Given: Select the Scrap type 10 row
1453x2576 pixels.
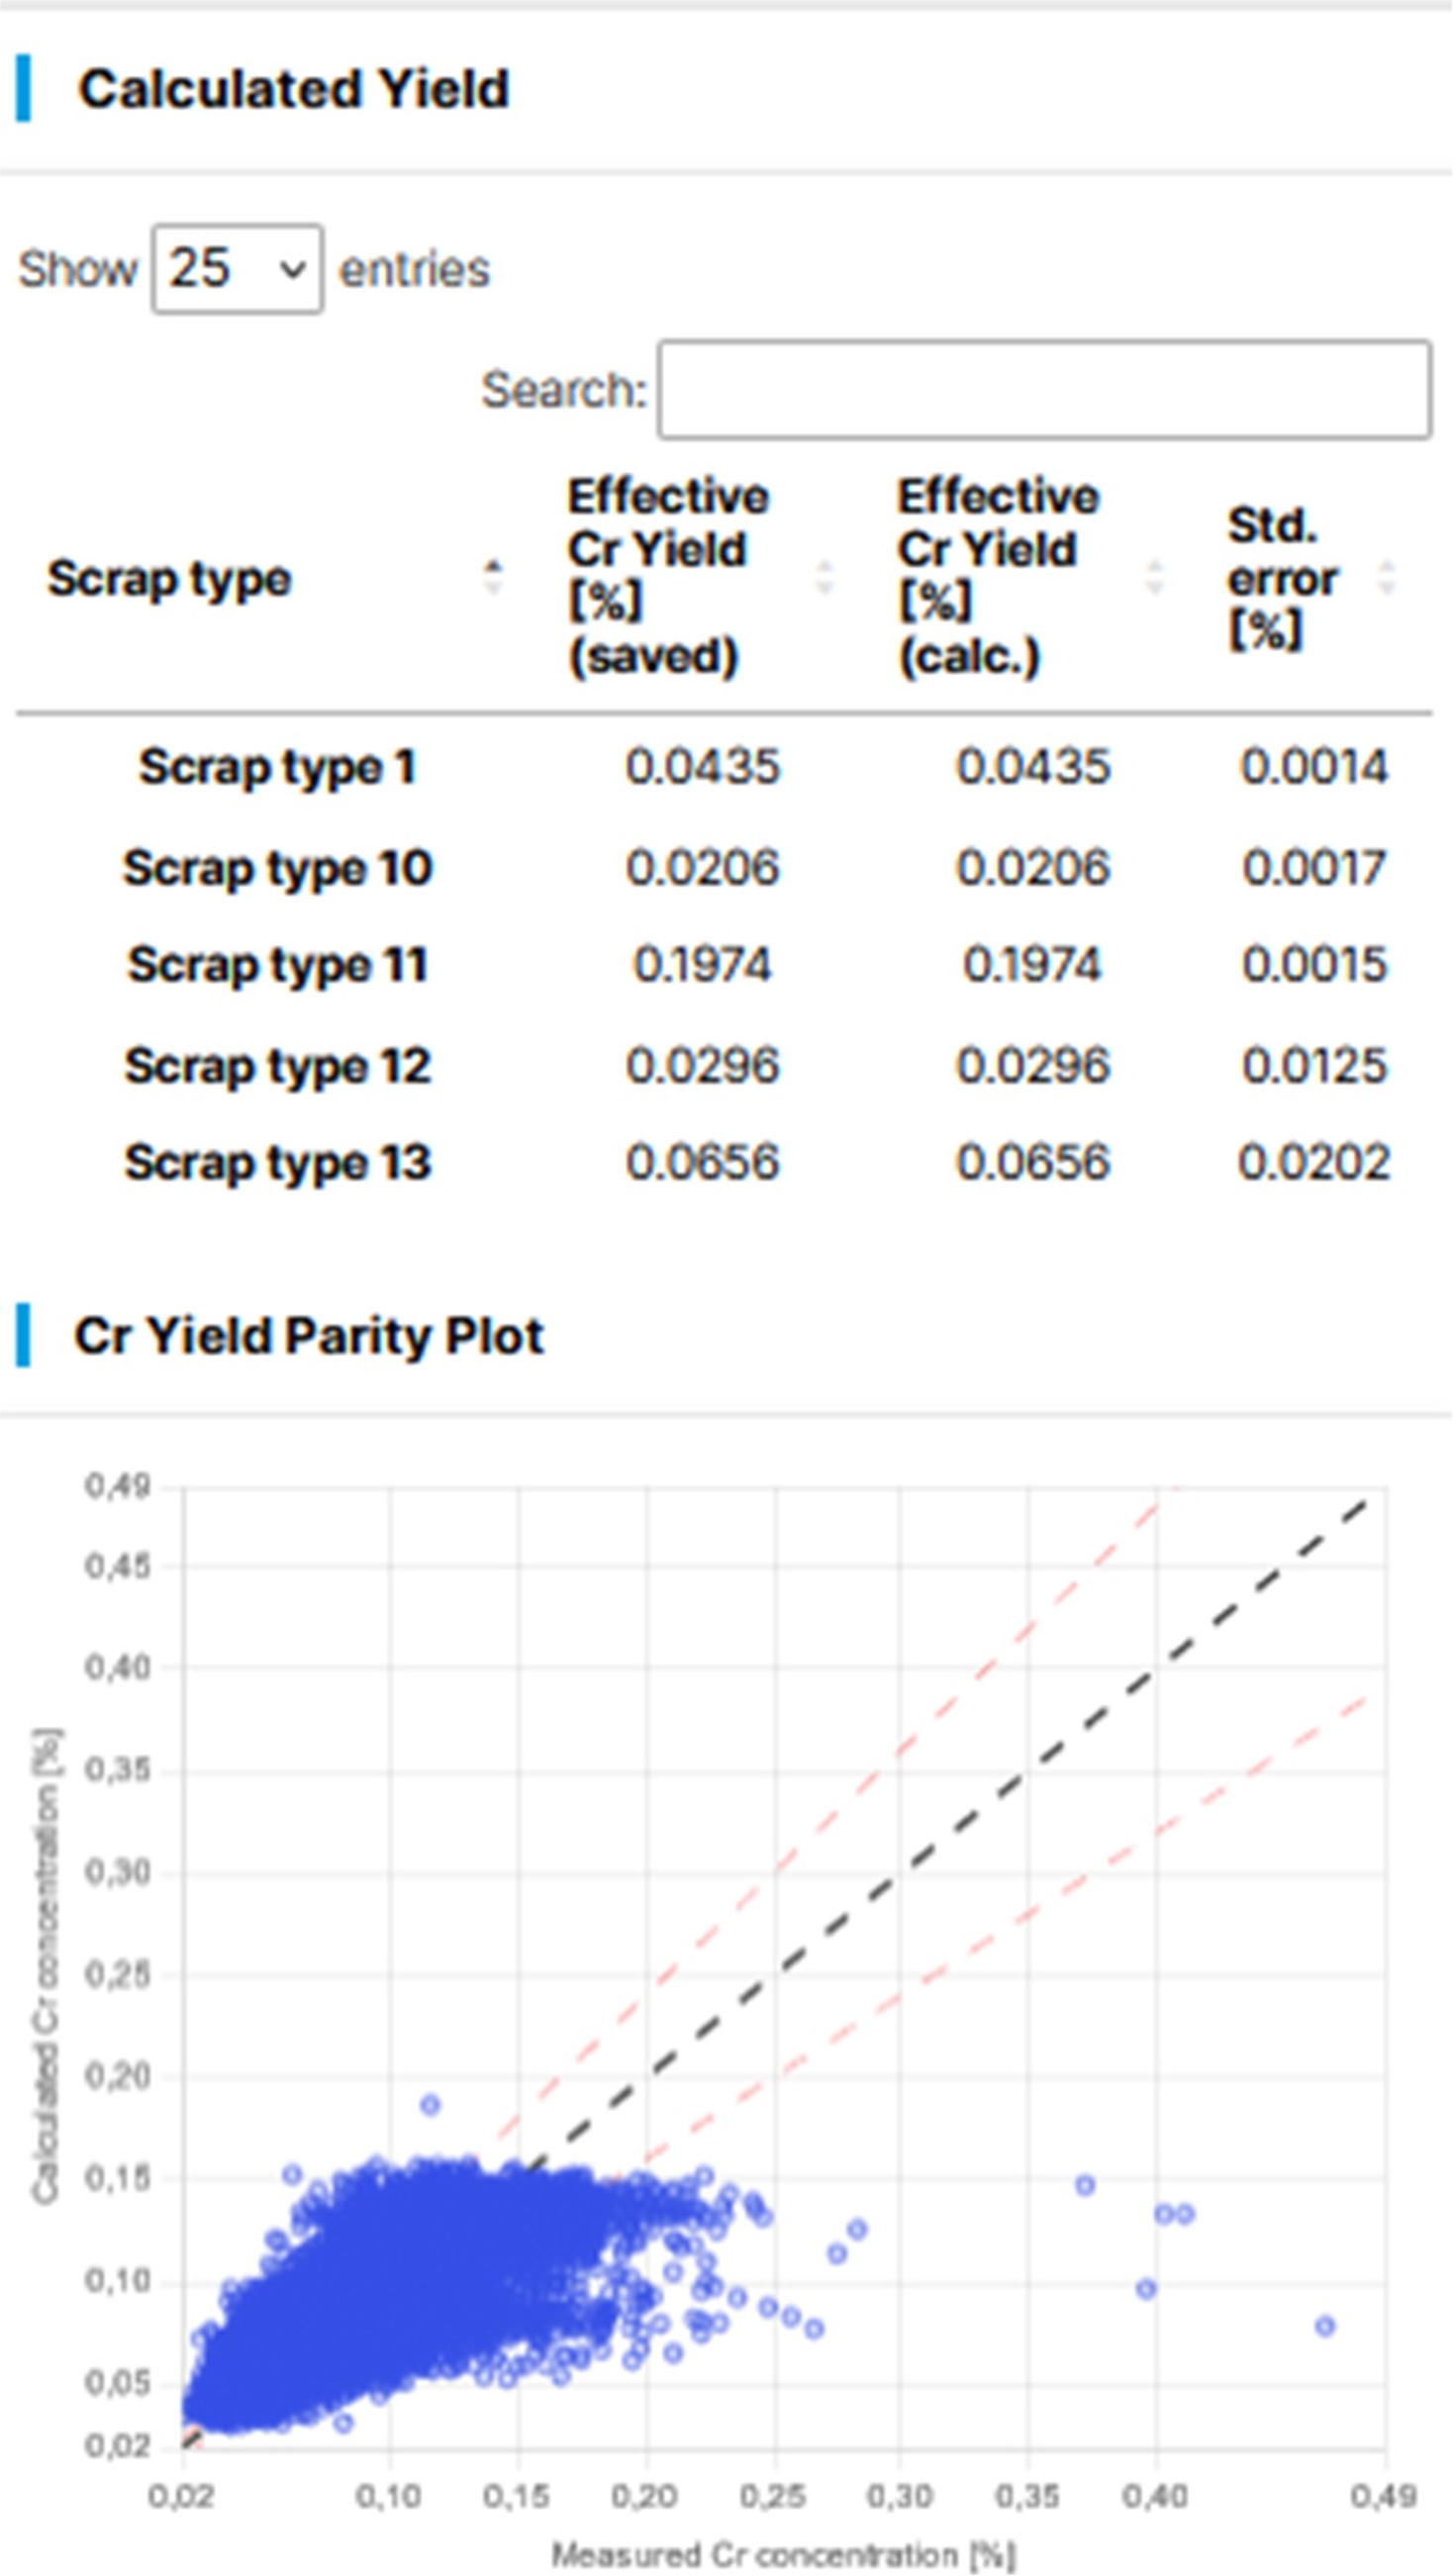Looking at the screenshot, I should 277,868.
